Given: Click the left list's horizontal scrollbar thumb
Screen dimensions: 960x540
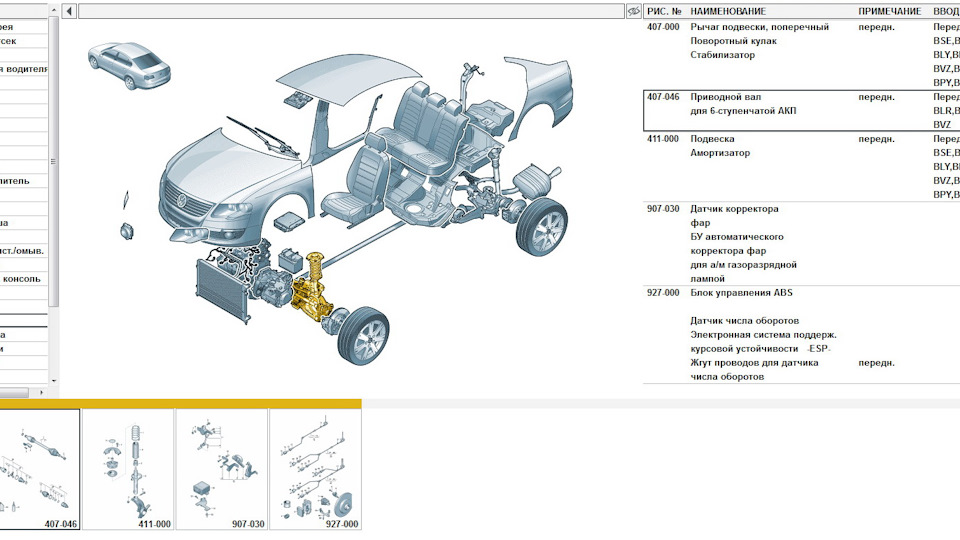Looking at the screenshot, I should pyautogui.click(x=13, y=392).
